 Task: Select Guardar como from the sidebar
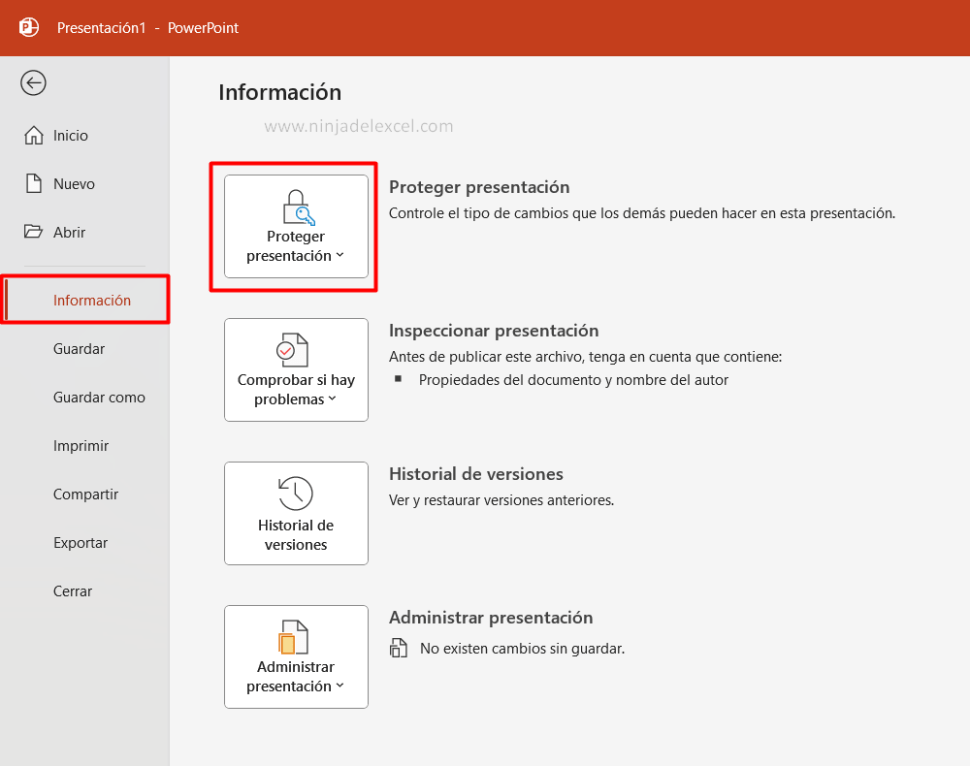pos(99,397)
